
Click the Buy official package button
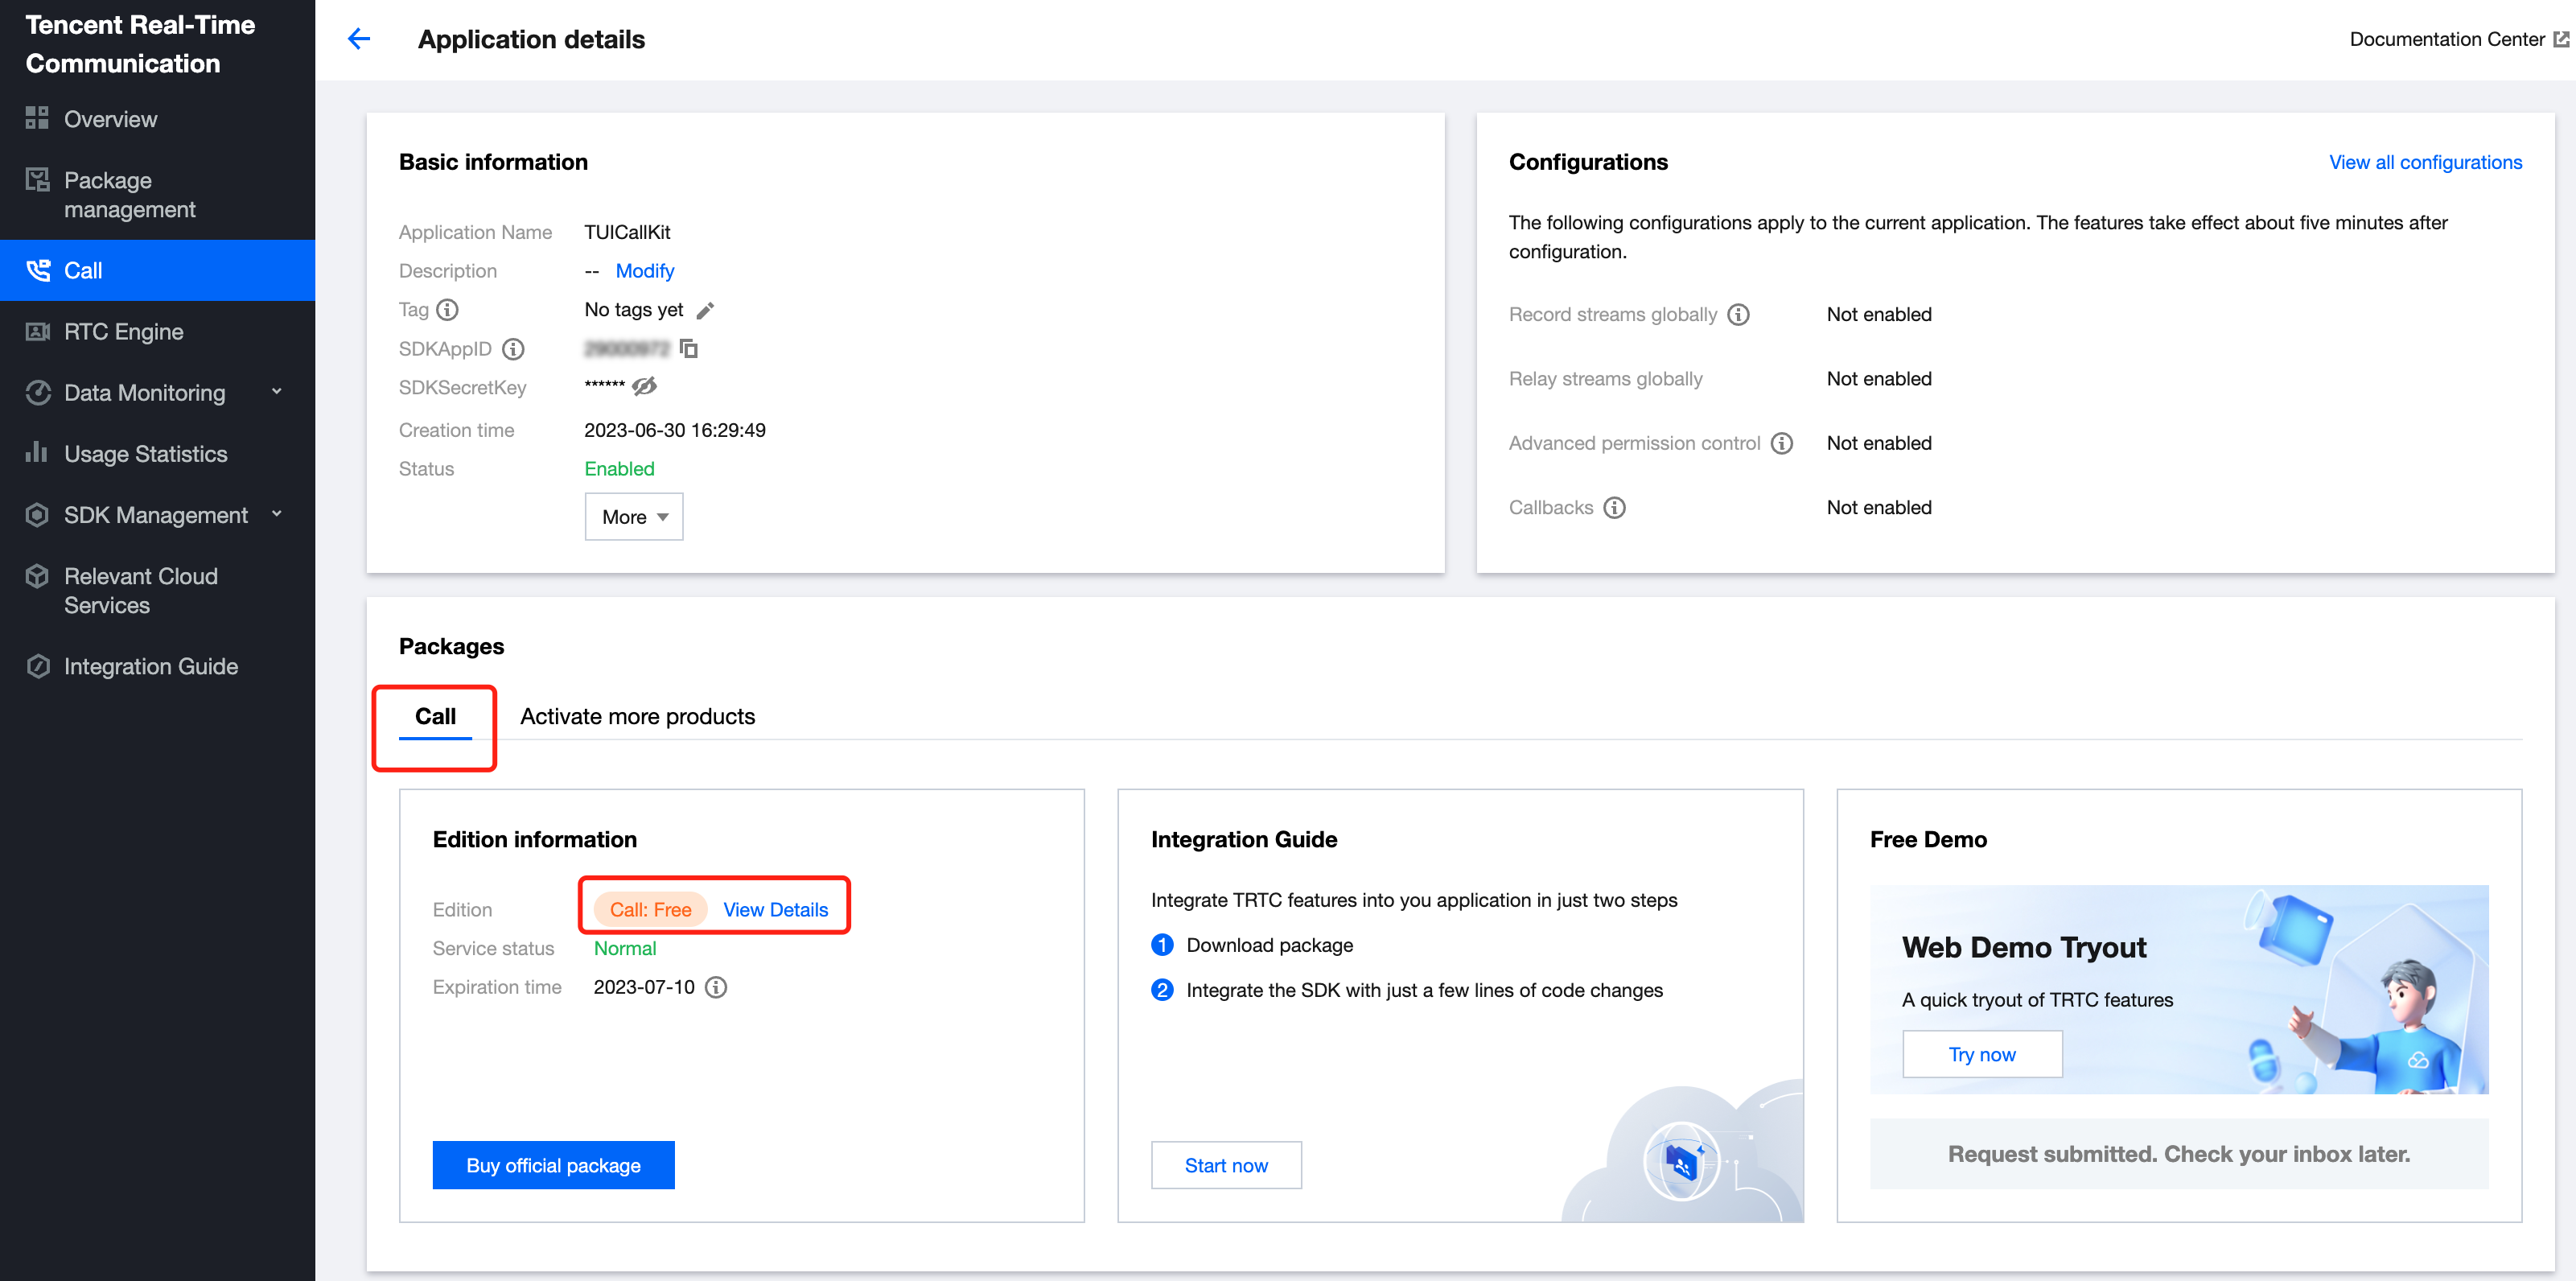point(553,1165)
